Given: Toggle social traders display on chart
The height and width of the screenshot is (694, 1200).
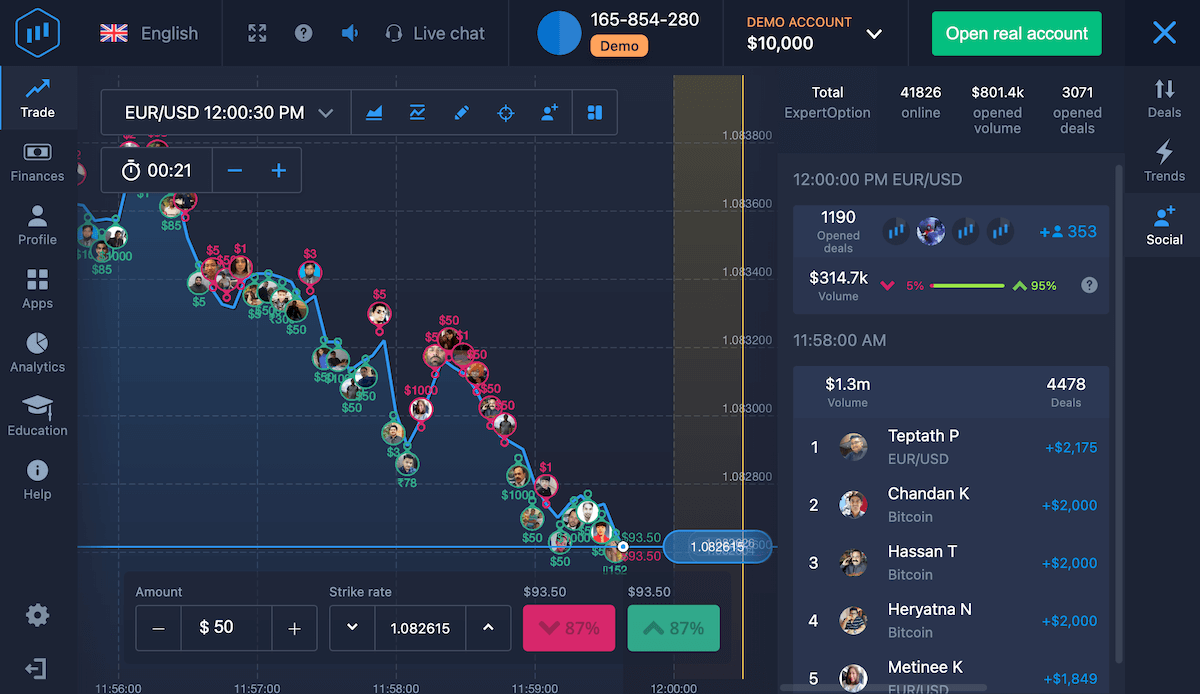Looking at the screenshot, I should (549, 113).
